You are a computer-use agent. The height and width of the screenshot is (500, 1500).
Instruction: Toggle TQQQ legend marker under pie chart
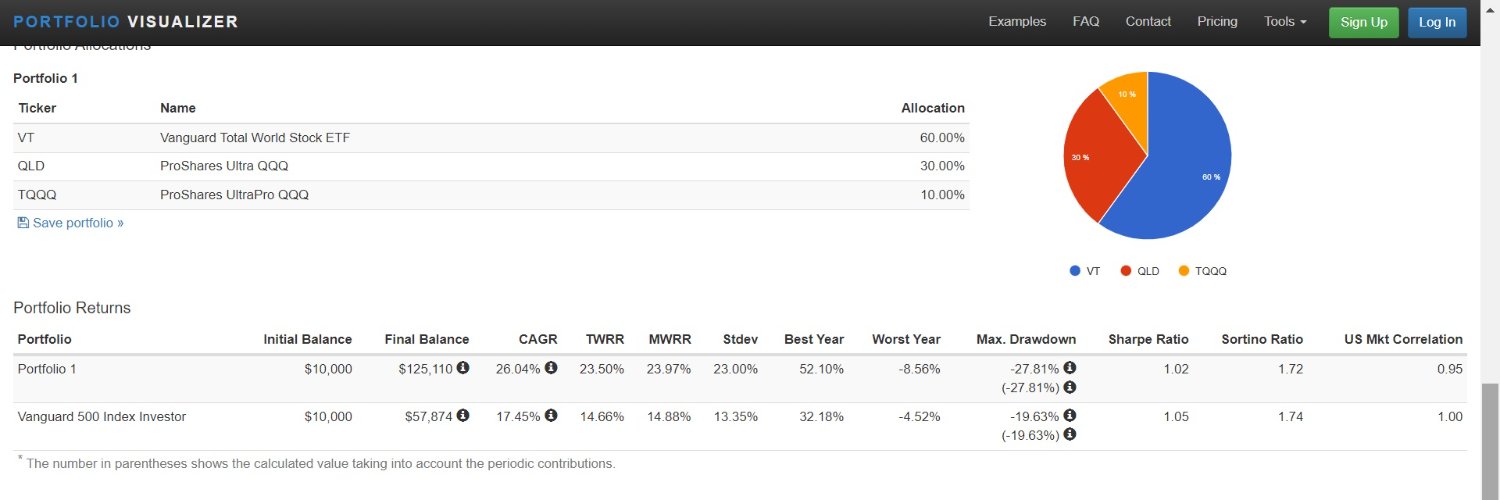[x=1184, y=271]
